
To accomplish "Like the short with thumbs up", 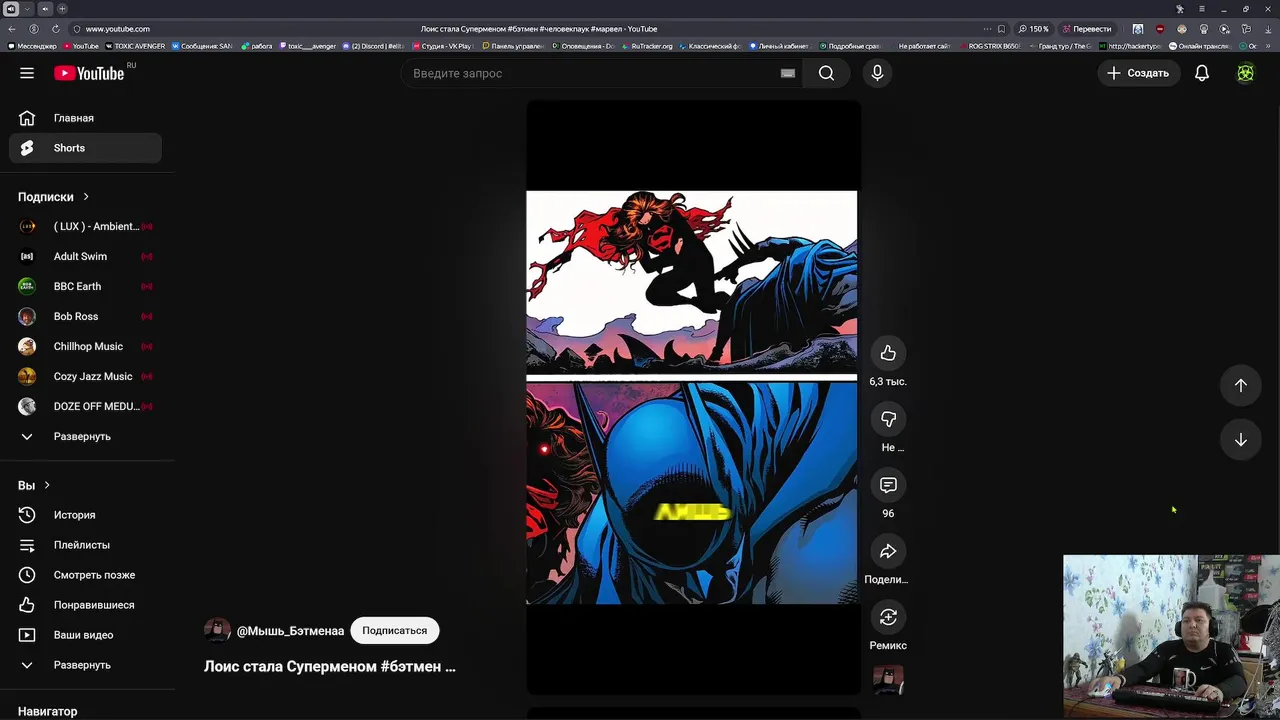I will pyautogui.click(x=888, y=353).
